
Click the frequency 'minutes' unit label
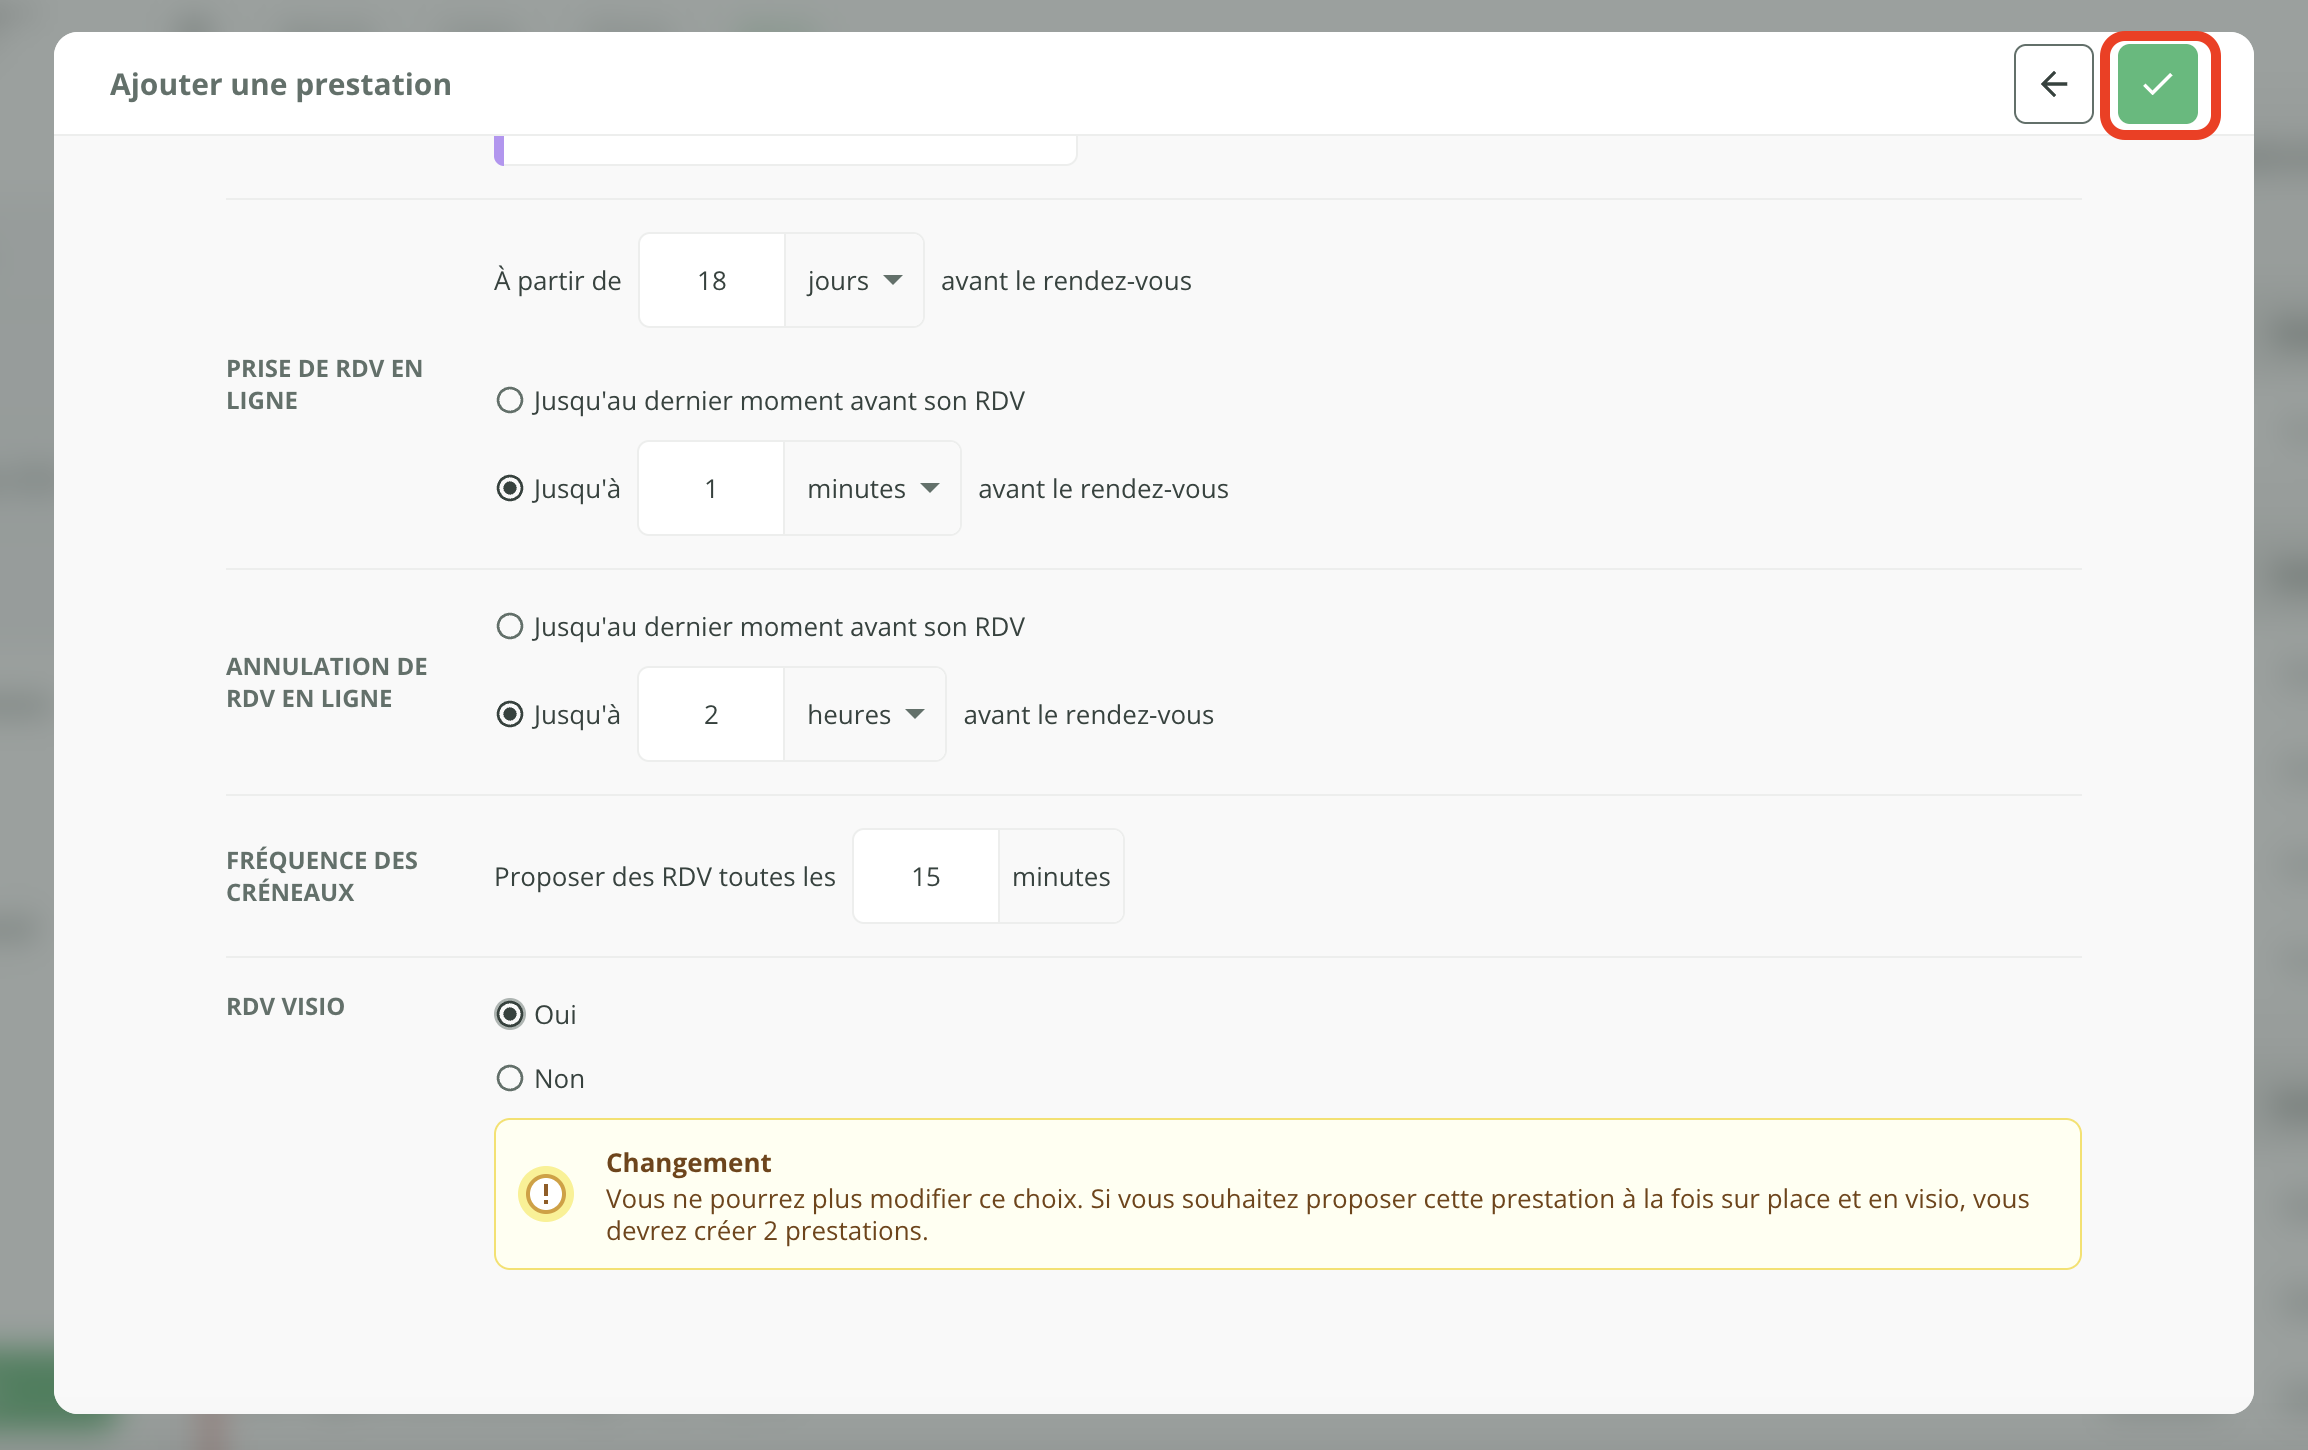coord(1061,877)
